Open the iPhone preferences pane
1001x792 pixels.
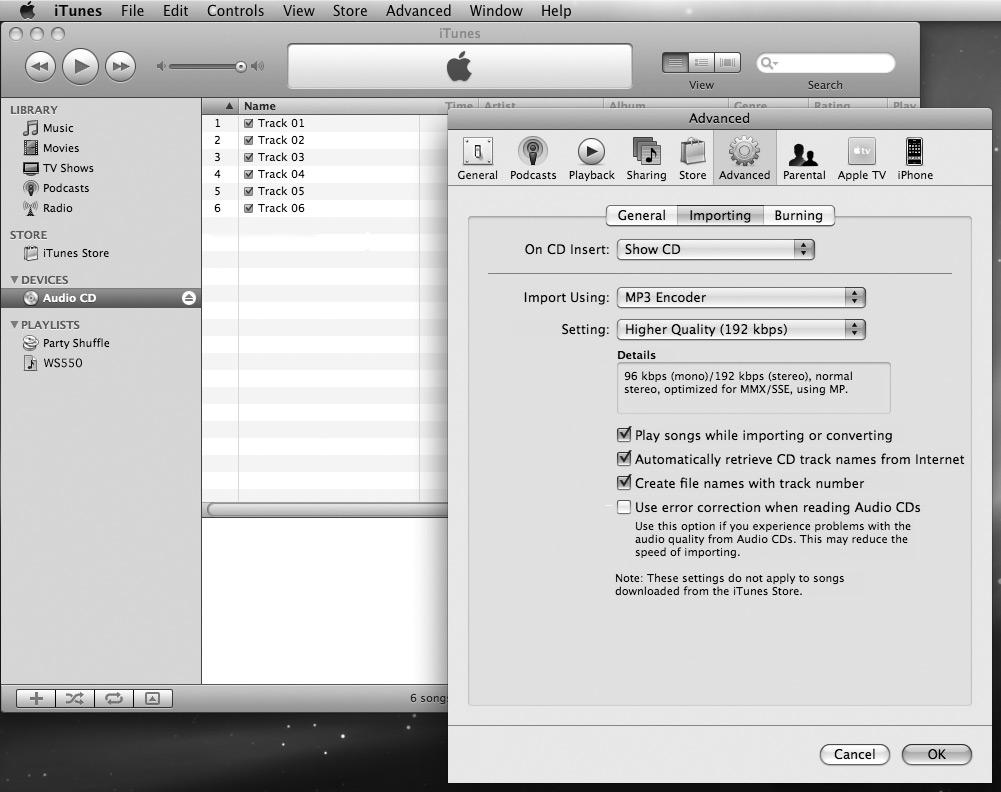[915, 158]
